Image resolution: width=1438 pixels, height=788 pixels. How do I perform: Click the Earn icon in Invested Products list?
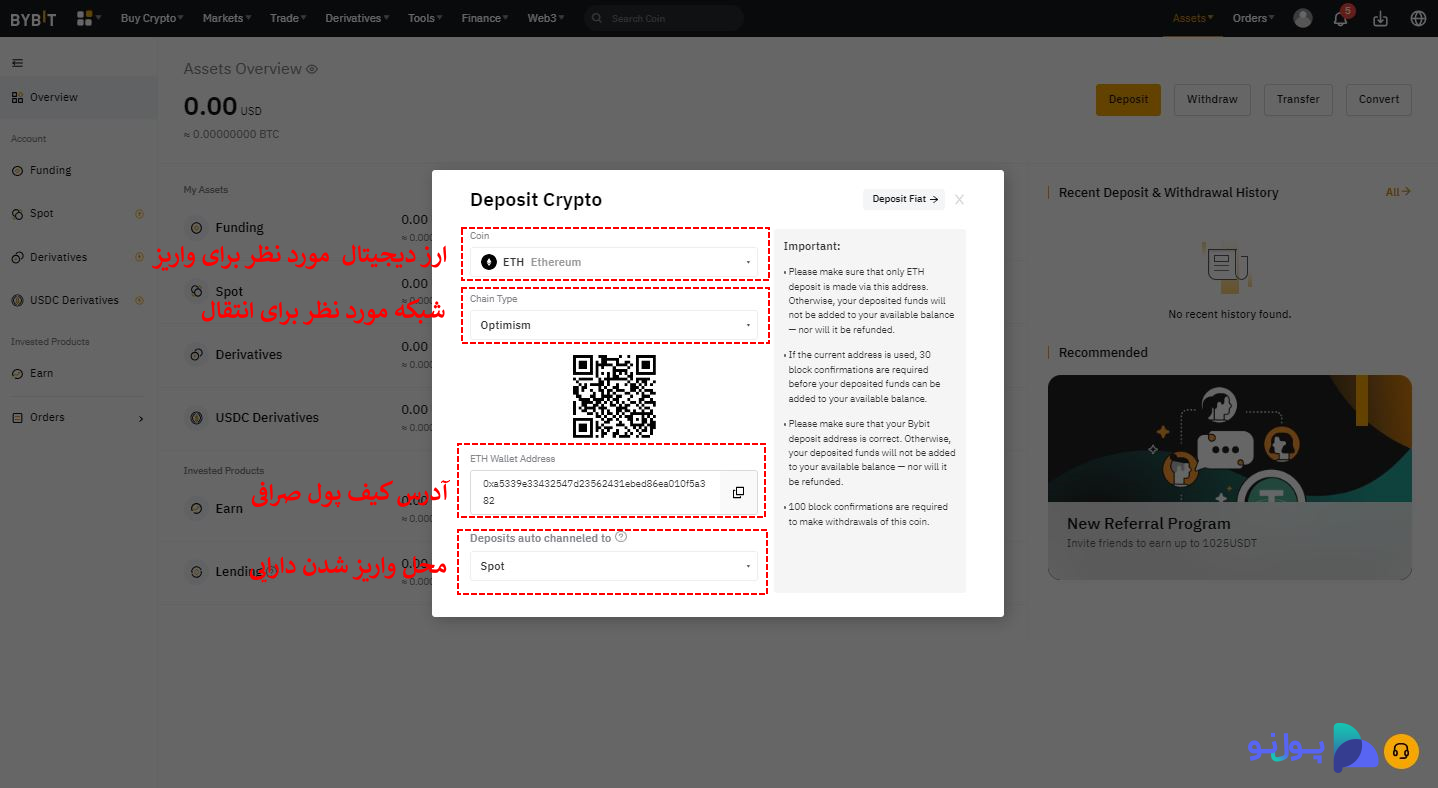click(x=197, y=509)
